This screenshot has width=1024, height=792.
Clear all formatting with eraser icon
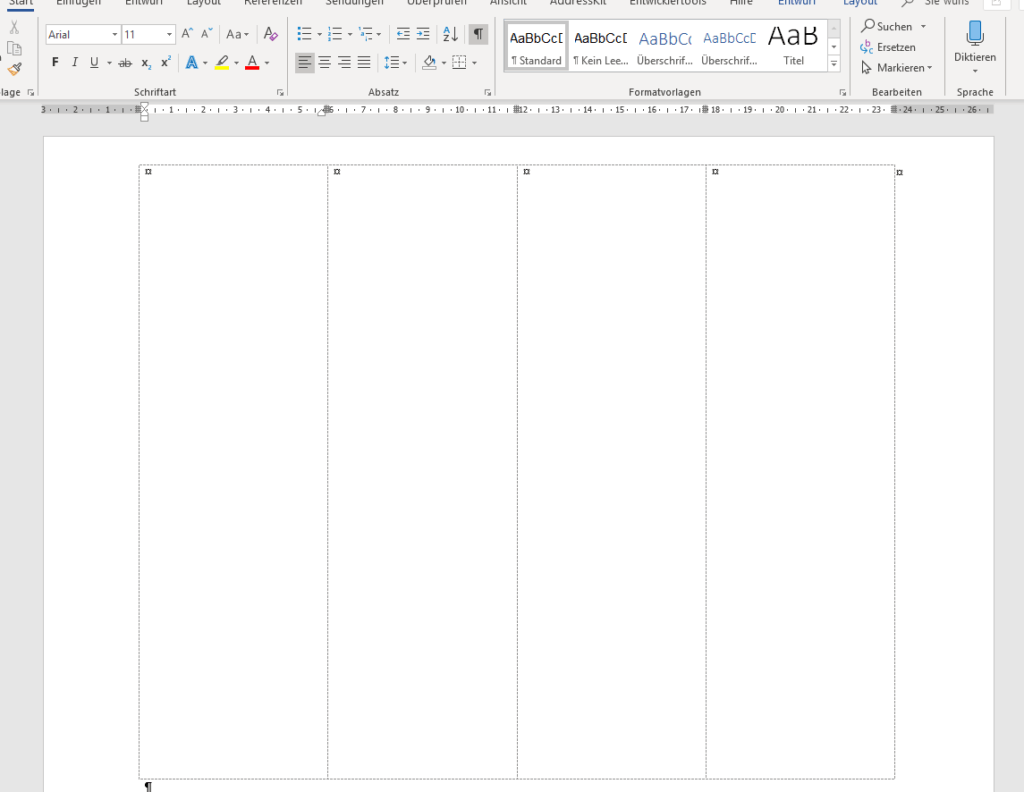click(x=271, y=35)
